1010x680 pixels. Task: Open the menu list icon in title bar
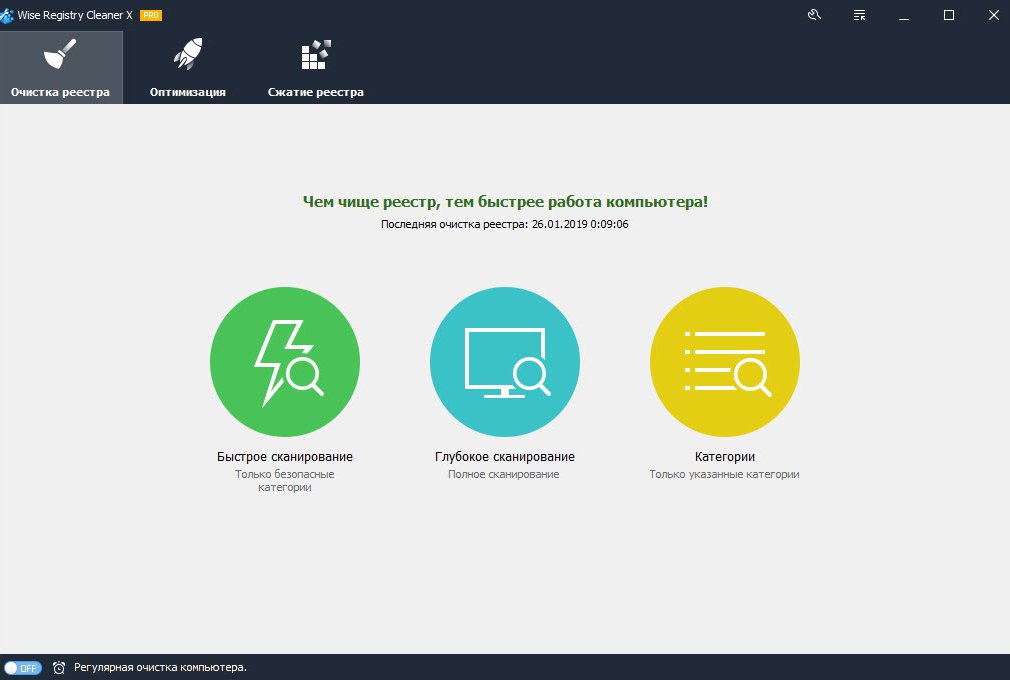pos(859,15)
